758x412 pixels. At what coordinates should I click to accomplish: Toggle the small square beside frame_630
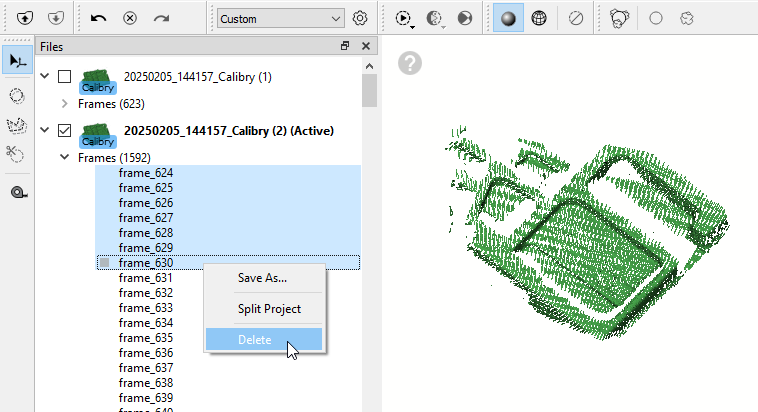[x=104, y=263]
